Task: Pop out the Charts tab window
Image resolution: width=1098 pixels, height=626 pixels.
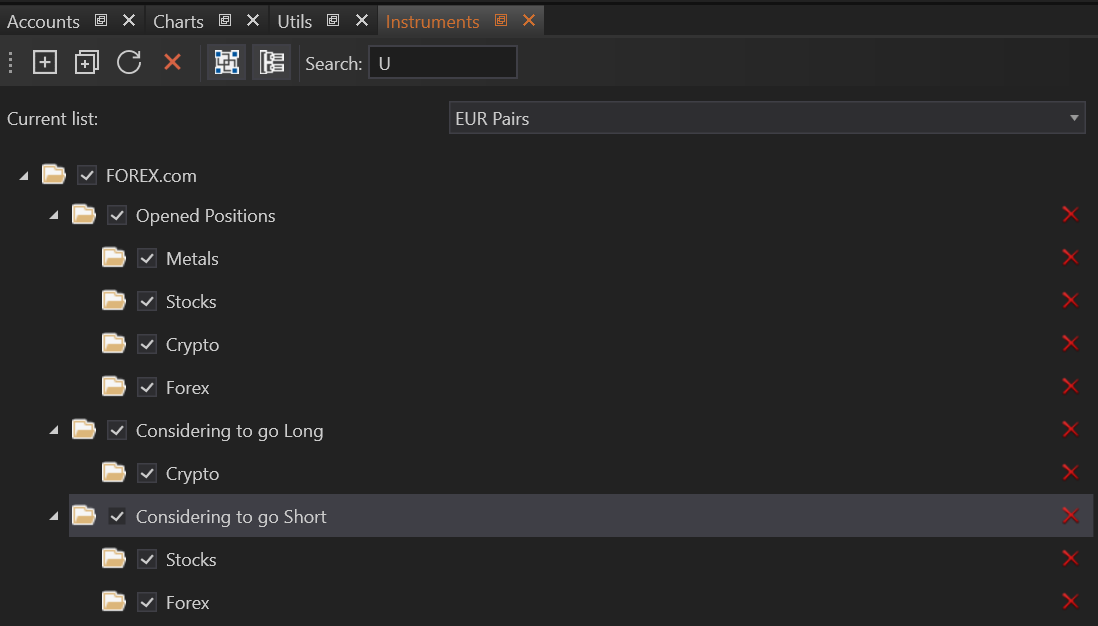Action: (225, 21)
